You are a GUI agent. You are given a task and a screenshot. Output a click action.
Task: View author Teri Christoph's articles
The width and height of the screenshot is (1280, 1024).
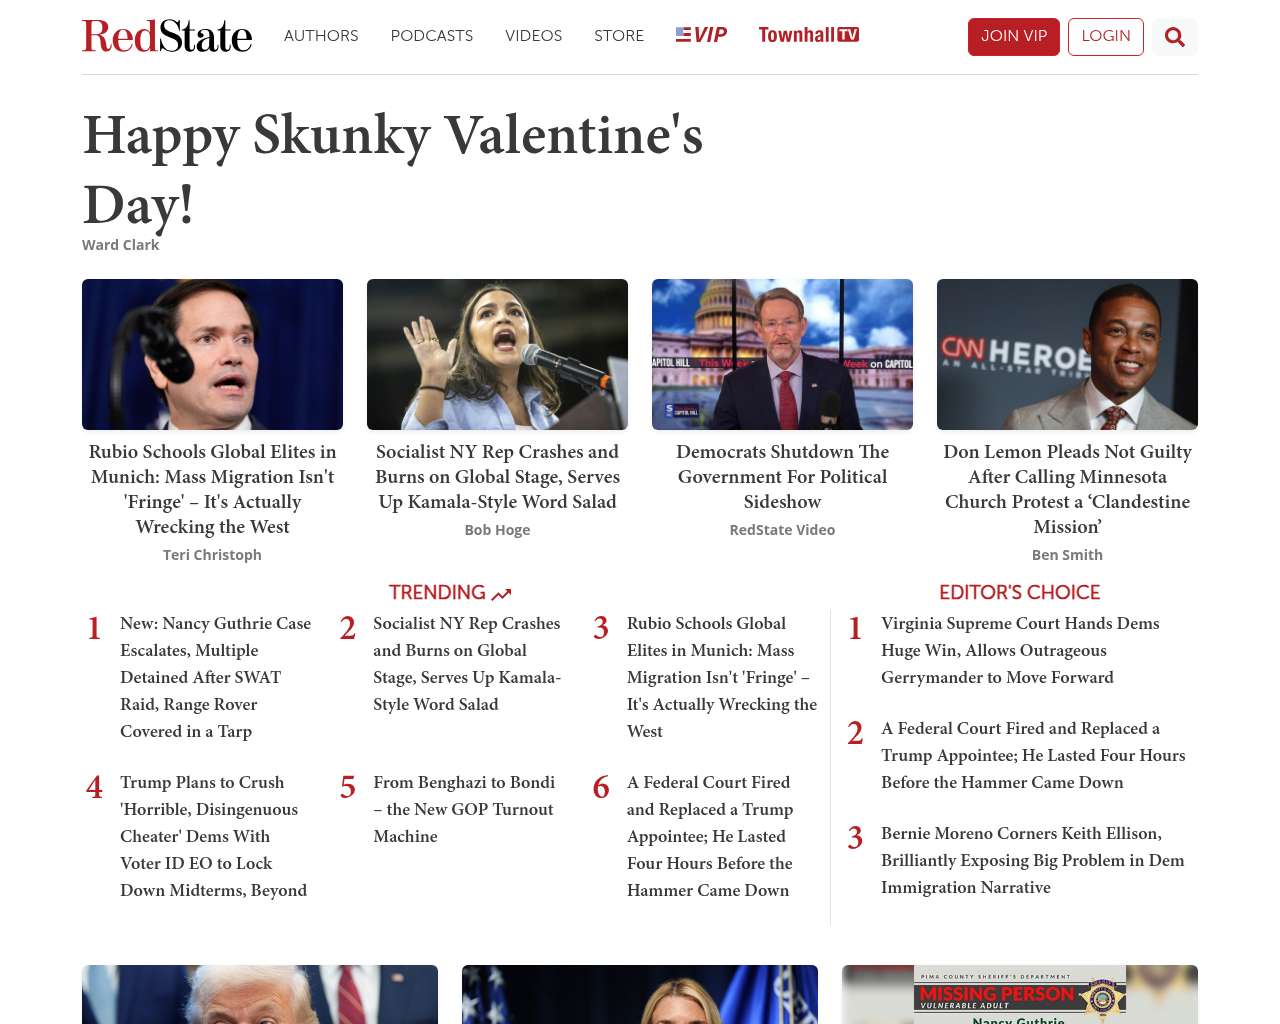pos(212,555)
